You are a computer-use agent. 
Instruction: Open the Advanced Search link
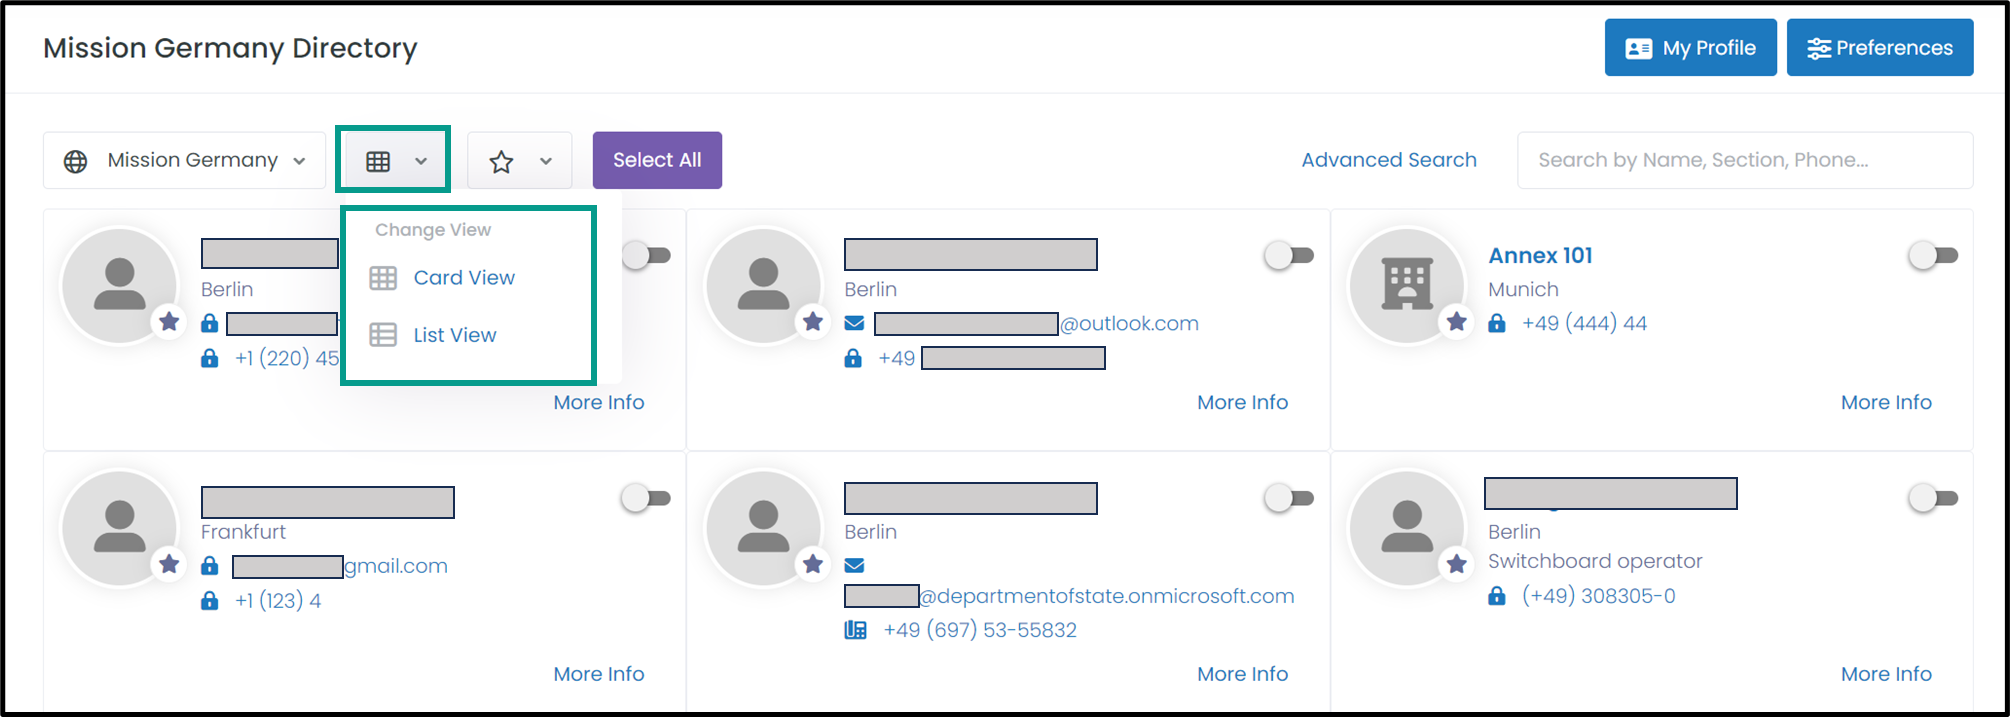click(1389, 160)
